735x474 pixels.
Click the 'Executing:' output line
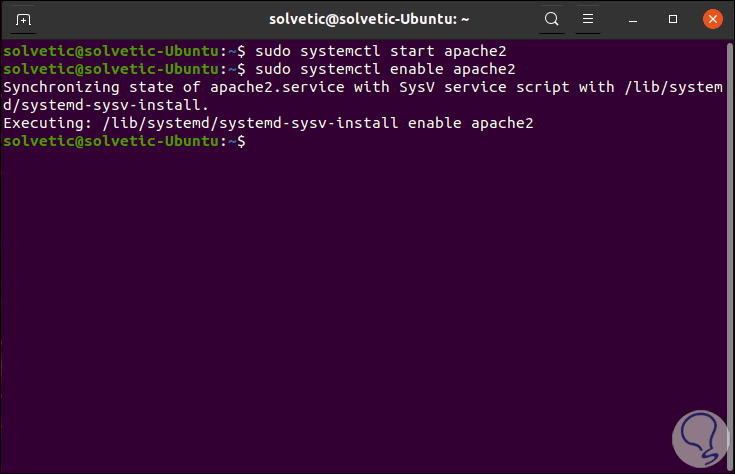[x=268, y=123]
